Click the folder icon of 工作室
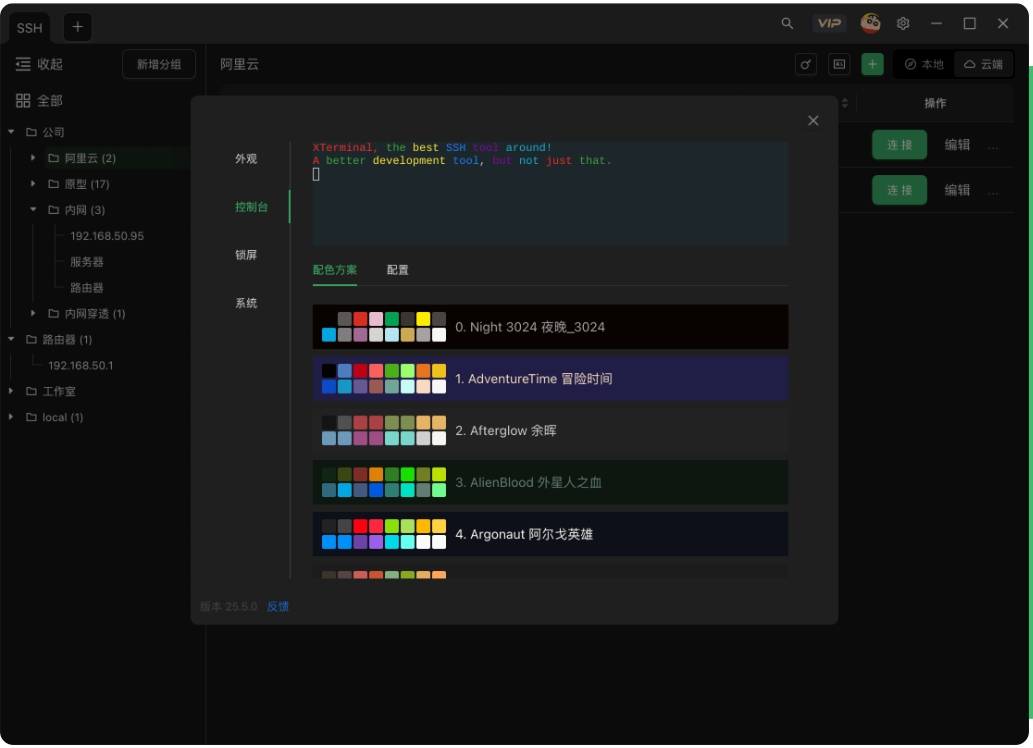 point(31,391)
